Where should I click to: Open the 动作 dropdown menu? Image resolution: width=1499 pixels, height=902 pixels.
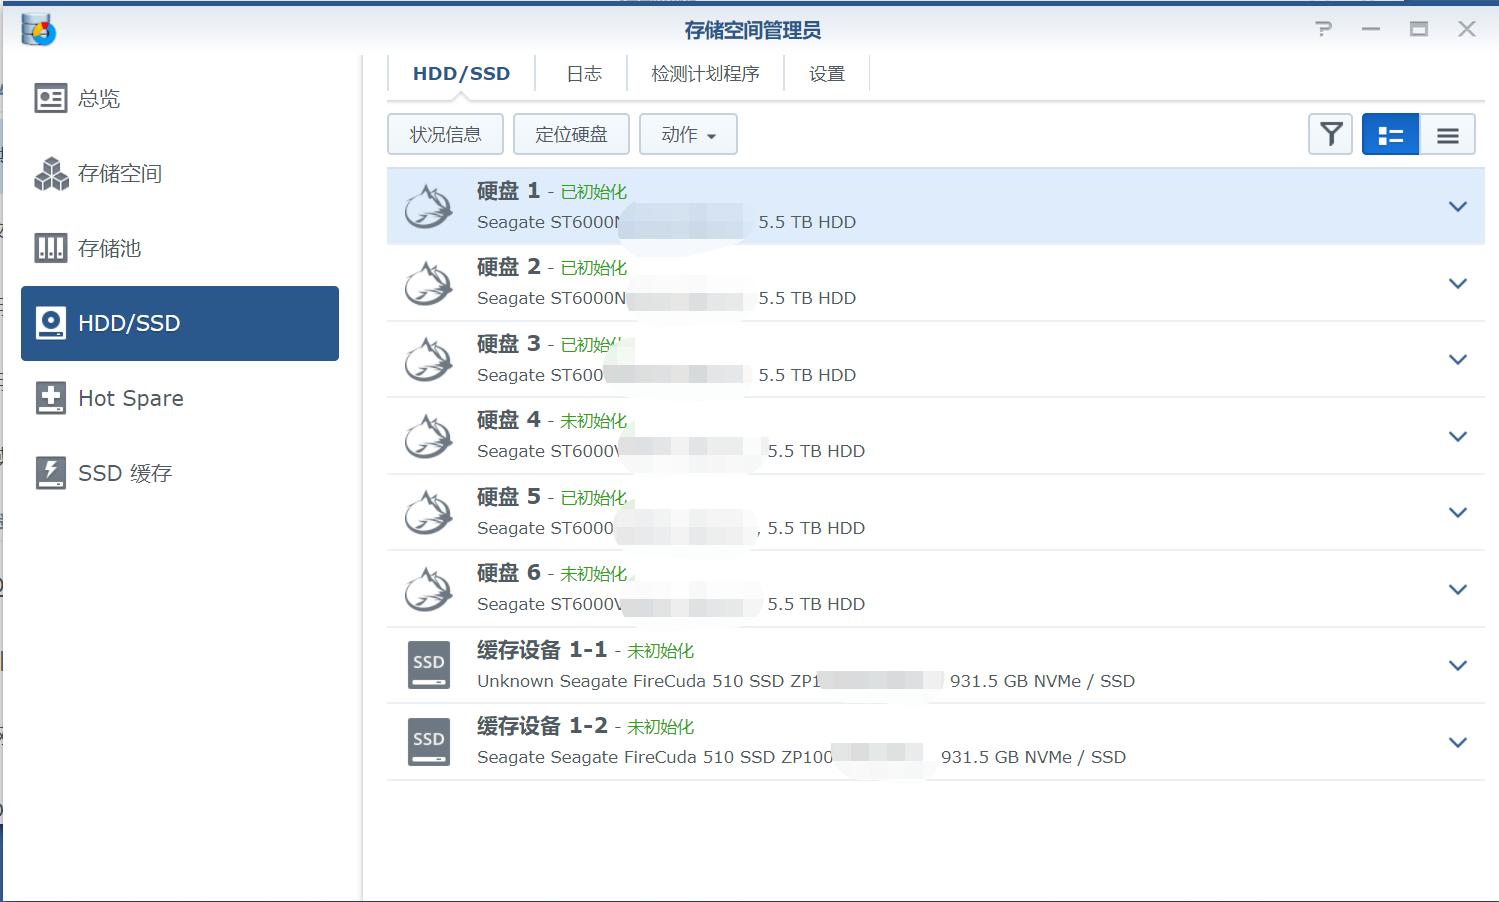click(x=688, y=133)
